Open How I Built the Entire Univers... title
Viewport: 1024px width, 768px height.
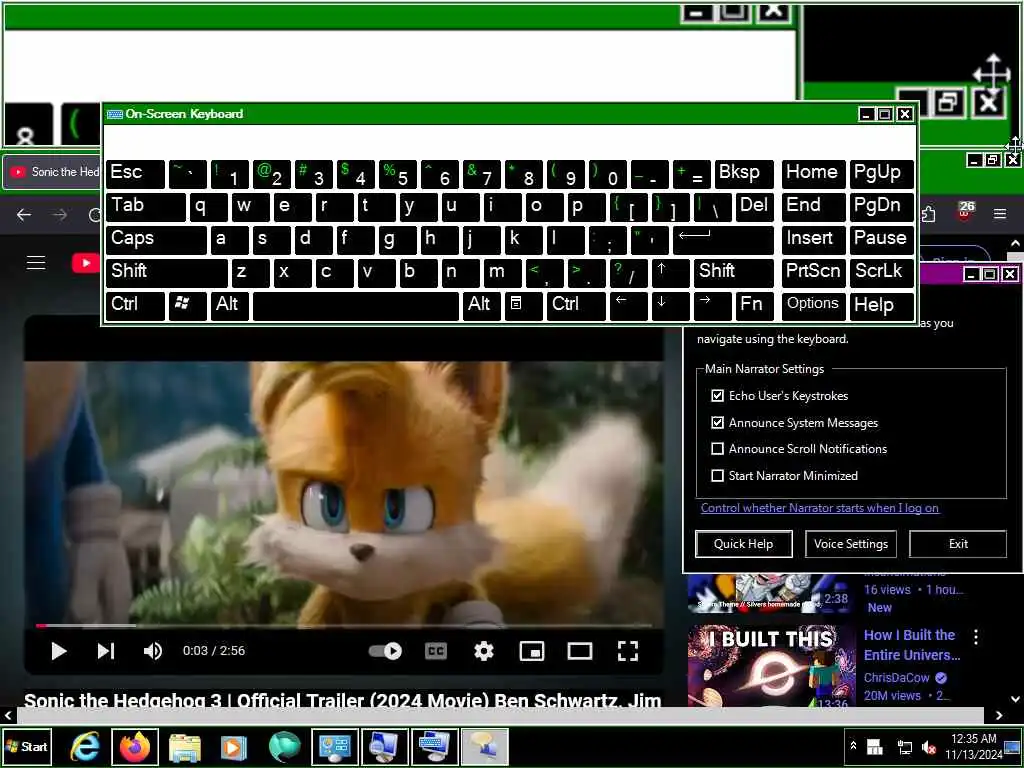tap(912, 645)
